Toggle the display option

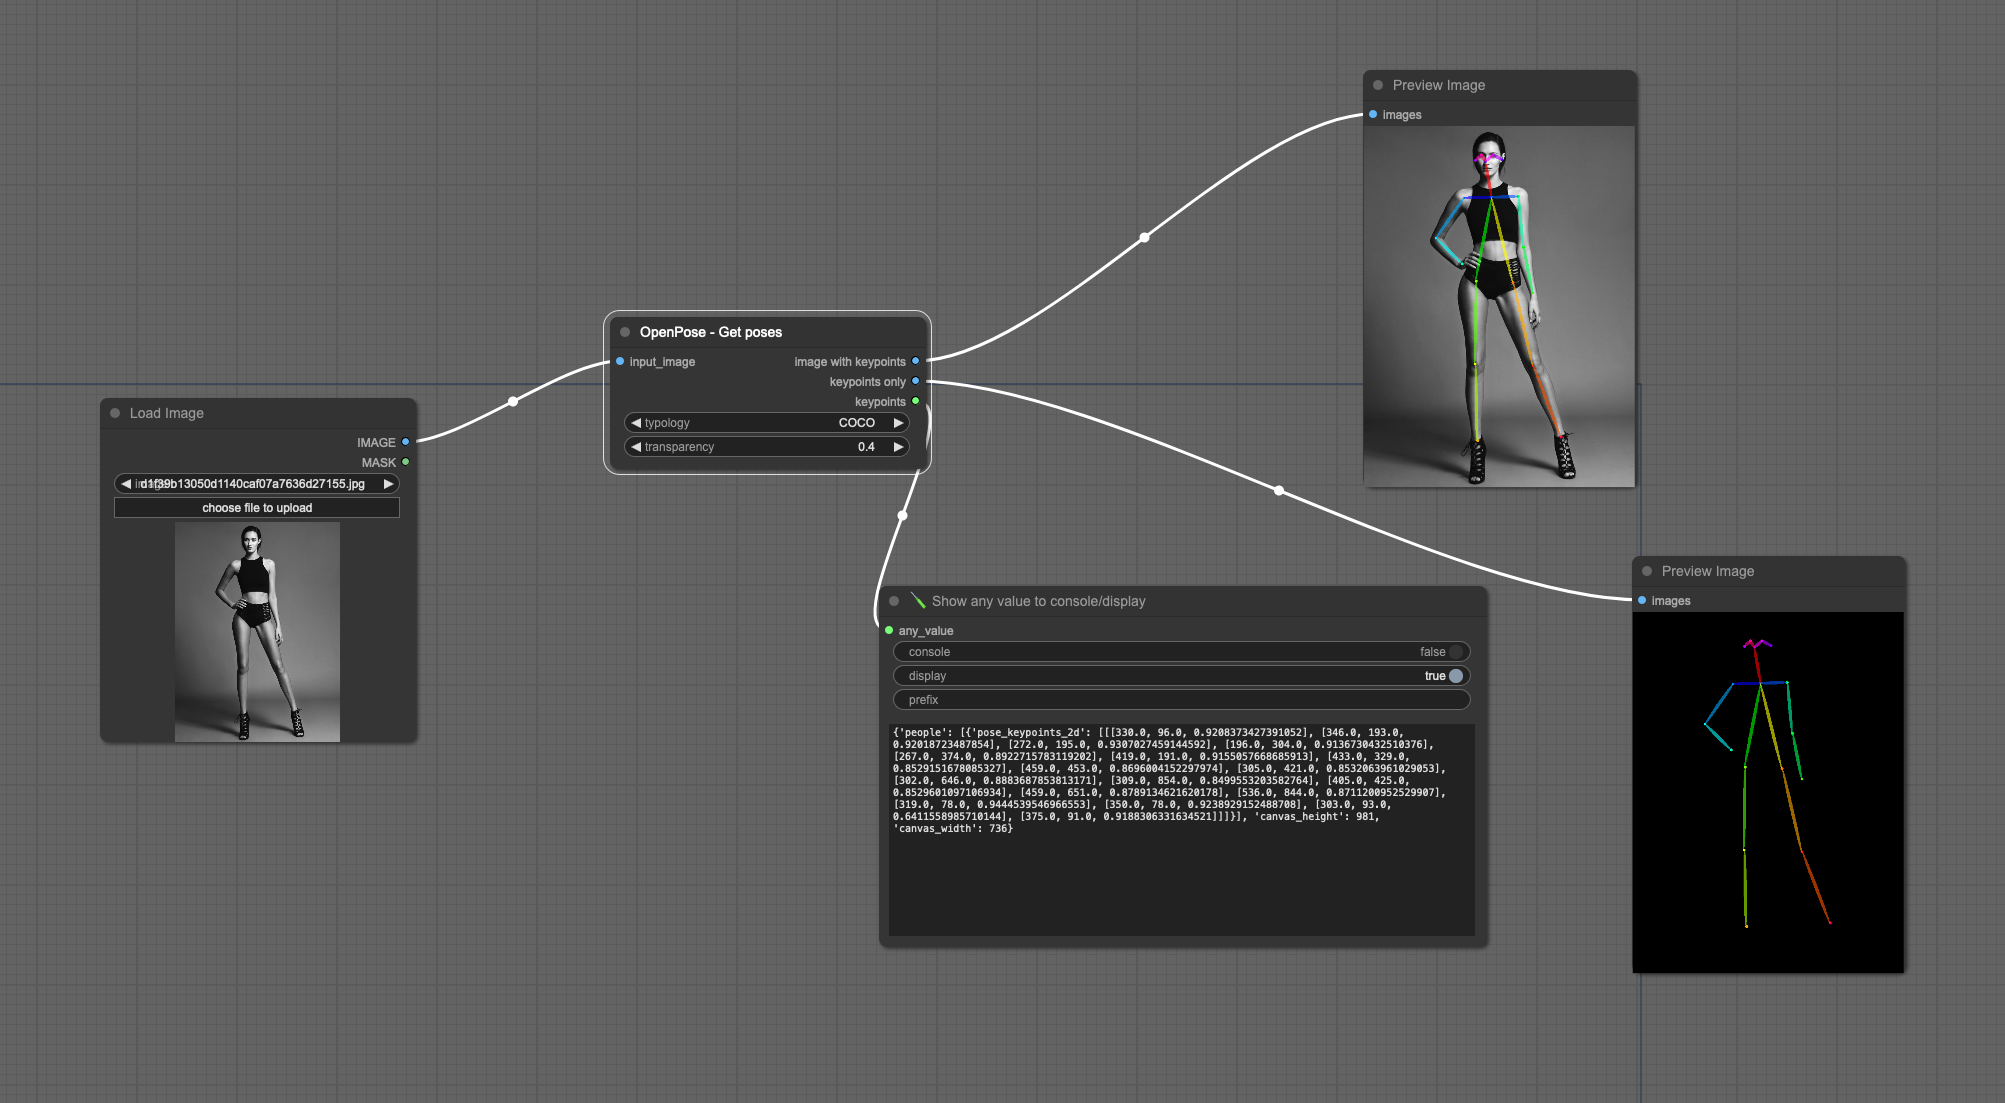(x=1455, y=676)
